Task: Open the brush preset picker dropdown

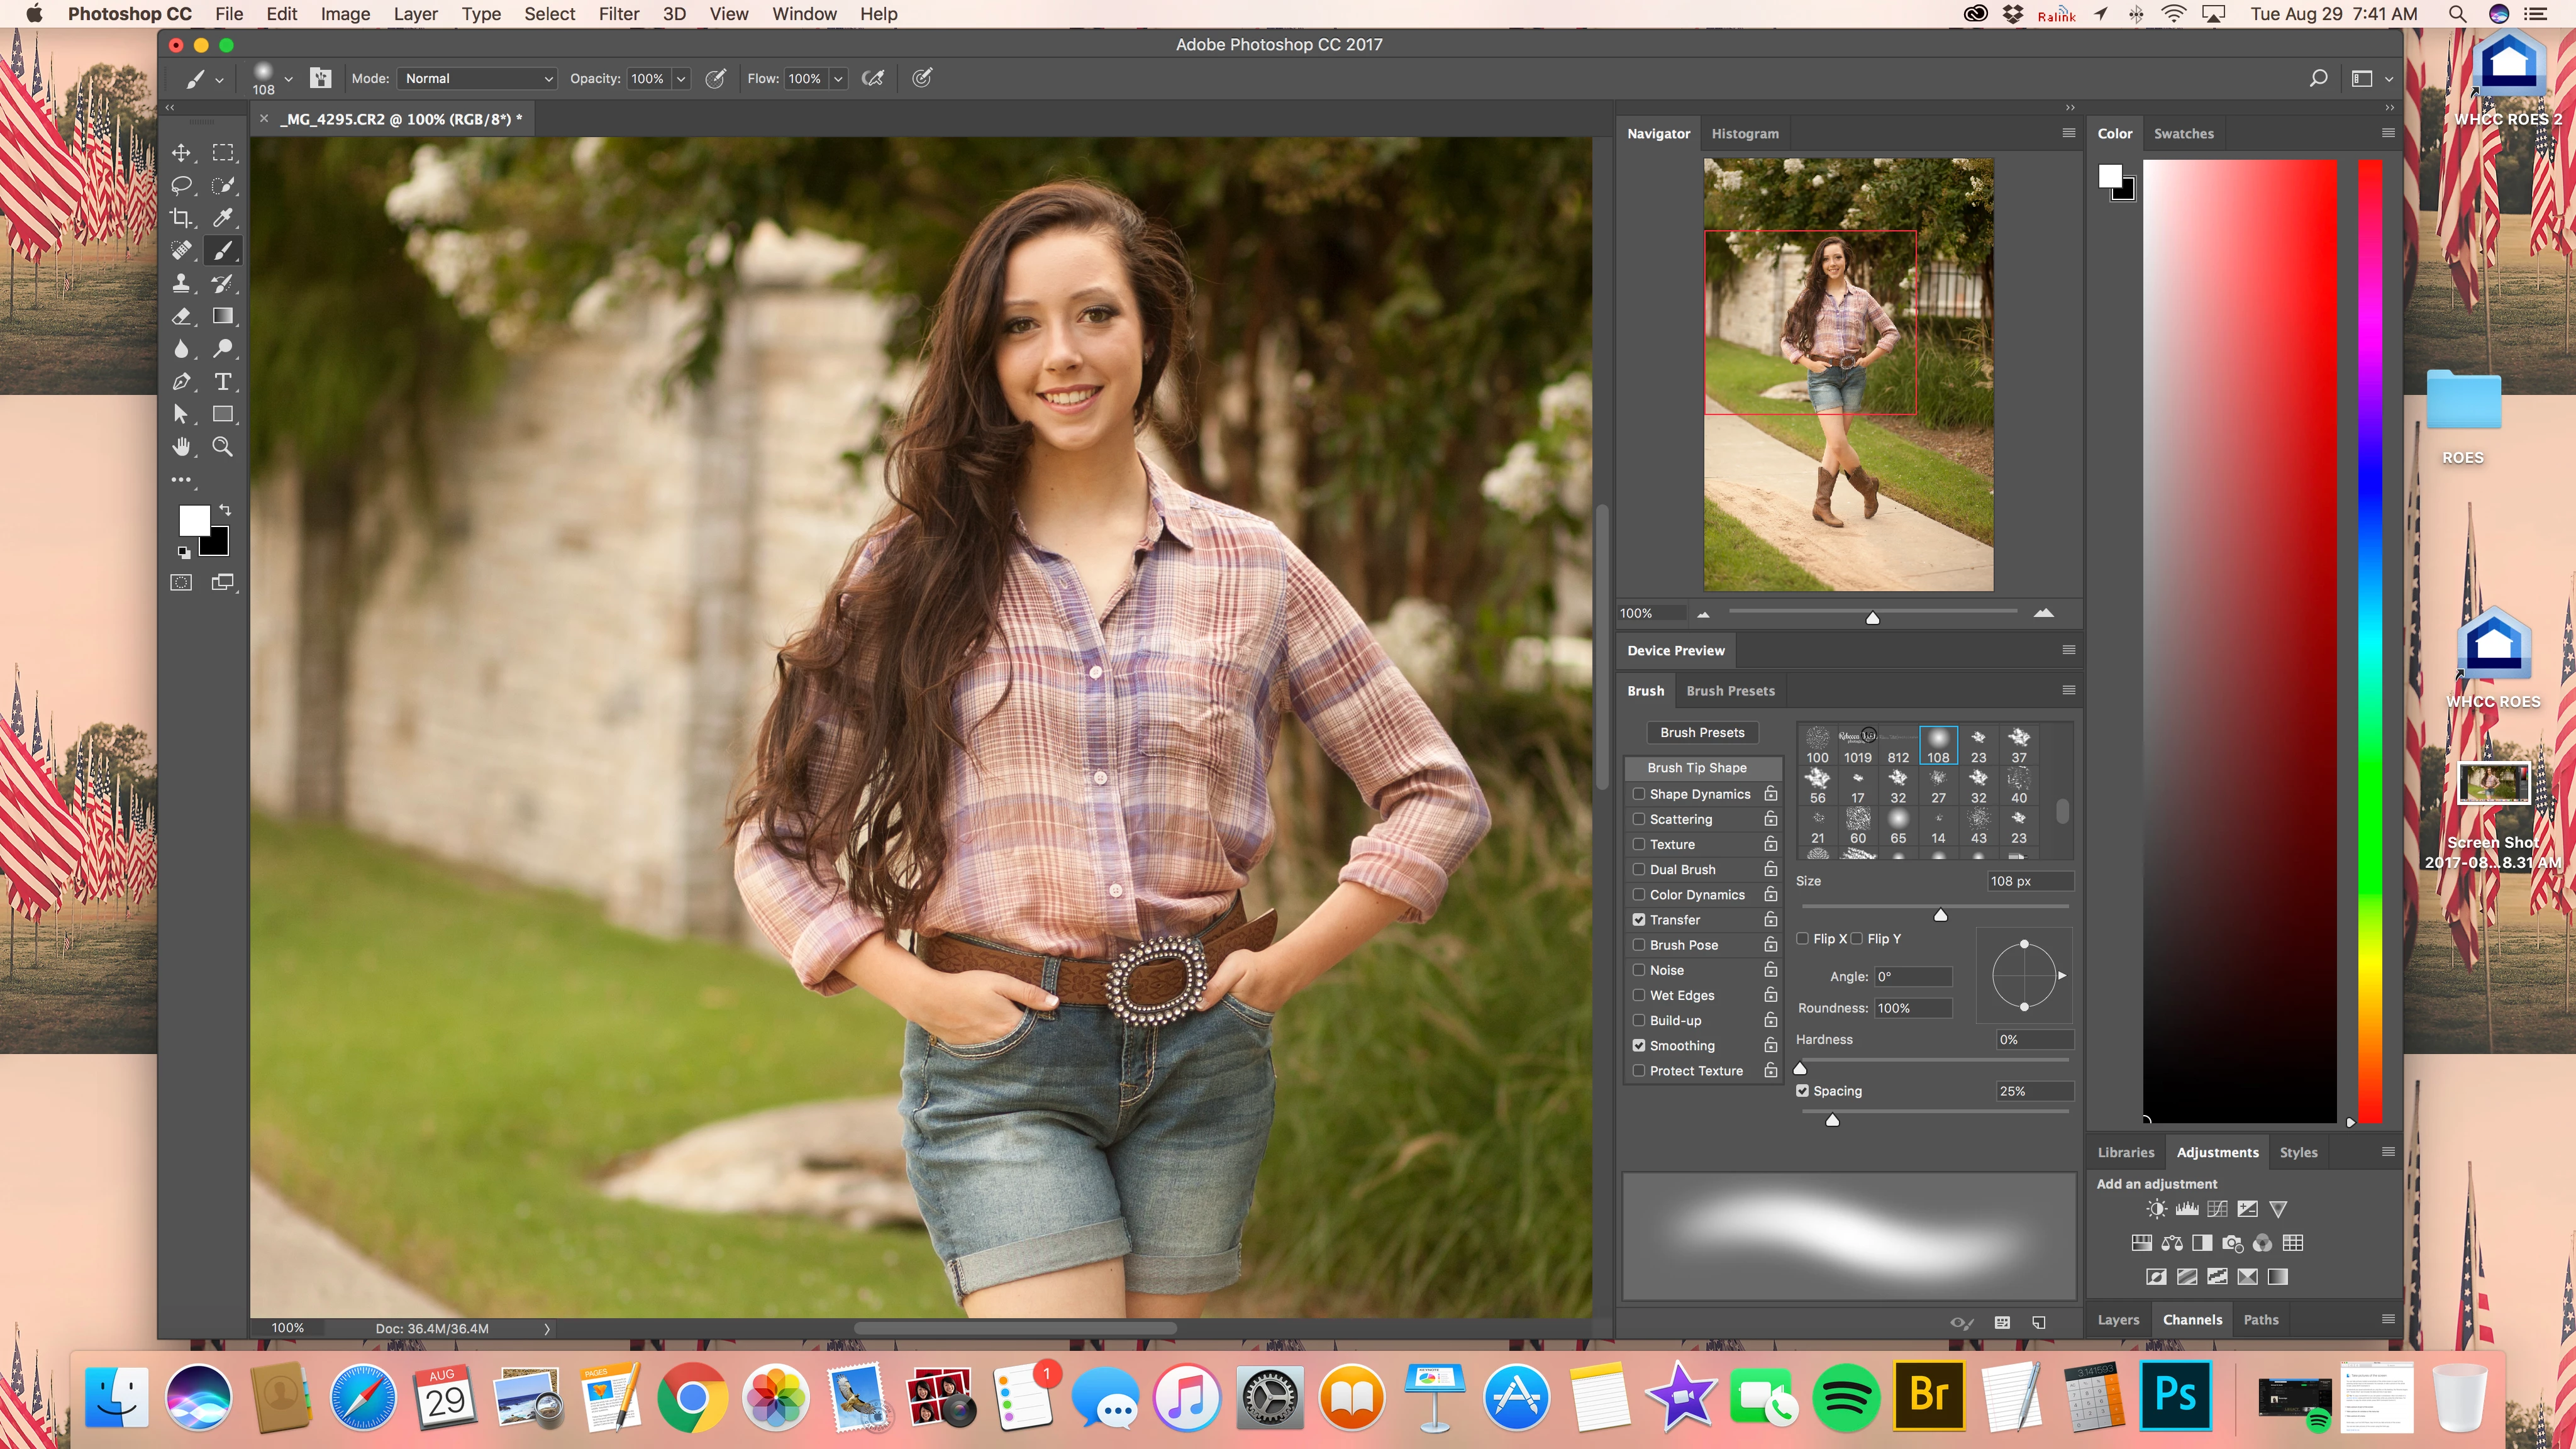Action: pyautogui.click(x=288, y=78)
